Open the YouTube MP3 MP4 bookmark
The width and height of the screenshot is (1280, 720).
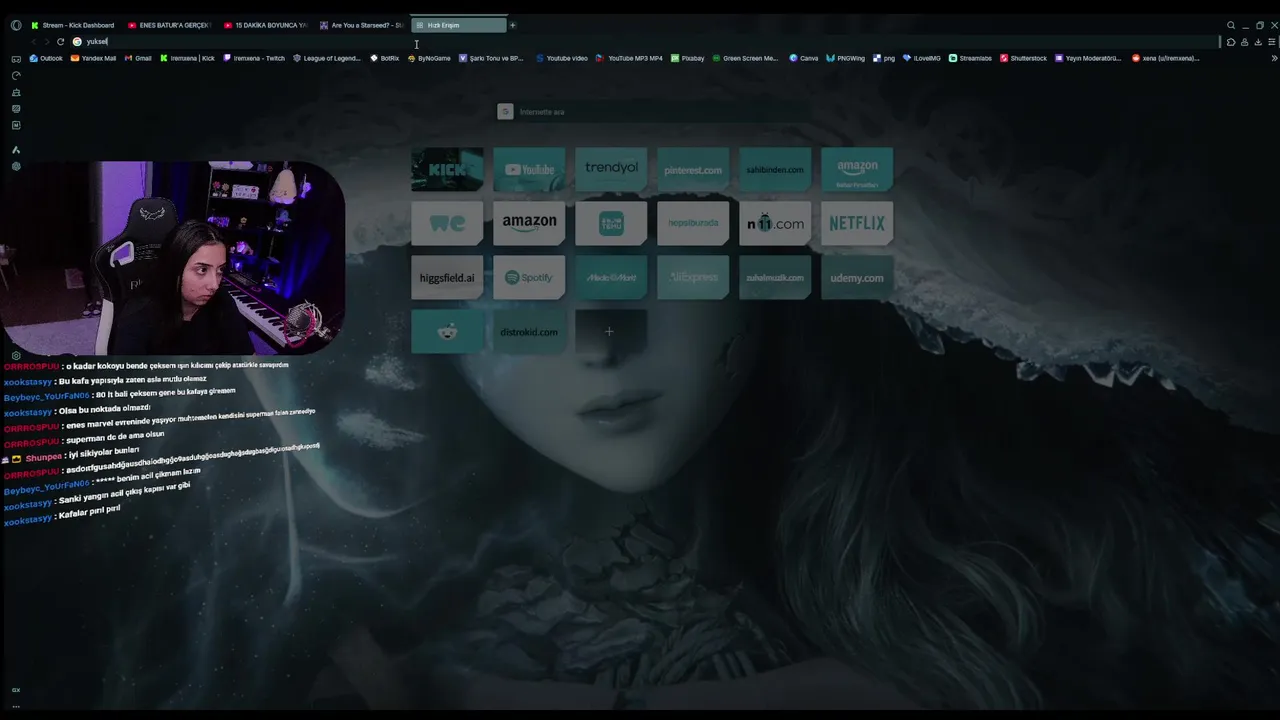[629, 58]
